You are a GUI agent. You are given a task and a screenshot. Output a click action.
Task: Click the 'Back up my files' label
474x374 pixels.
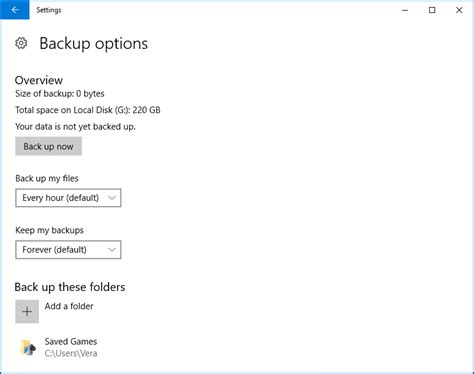click(x=47, y=179)
